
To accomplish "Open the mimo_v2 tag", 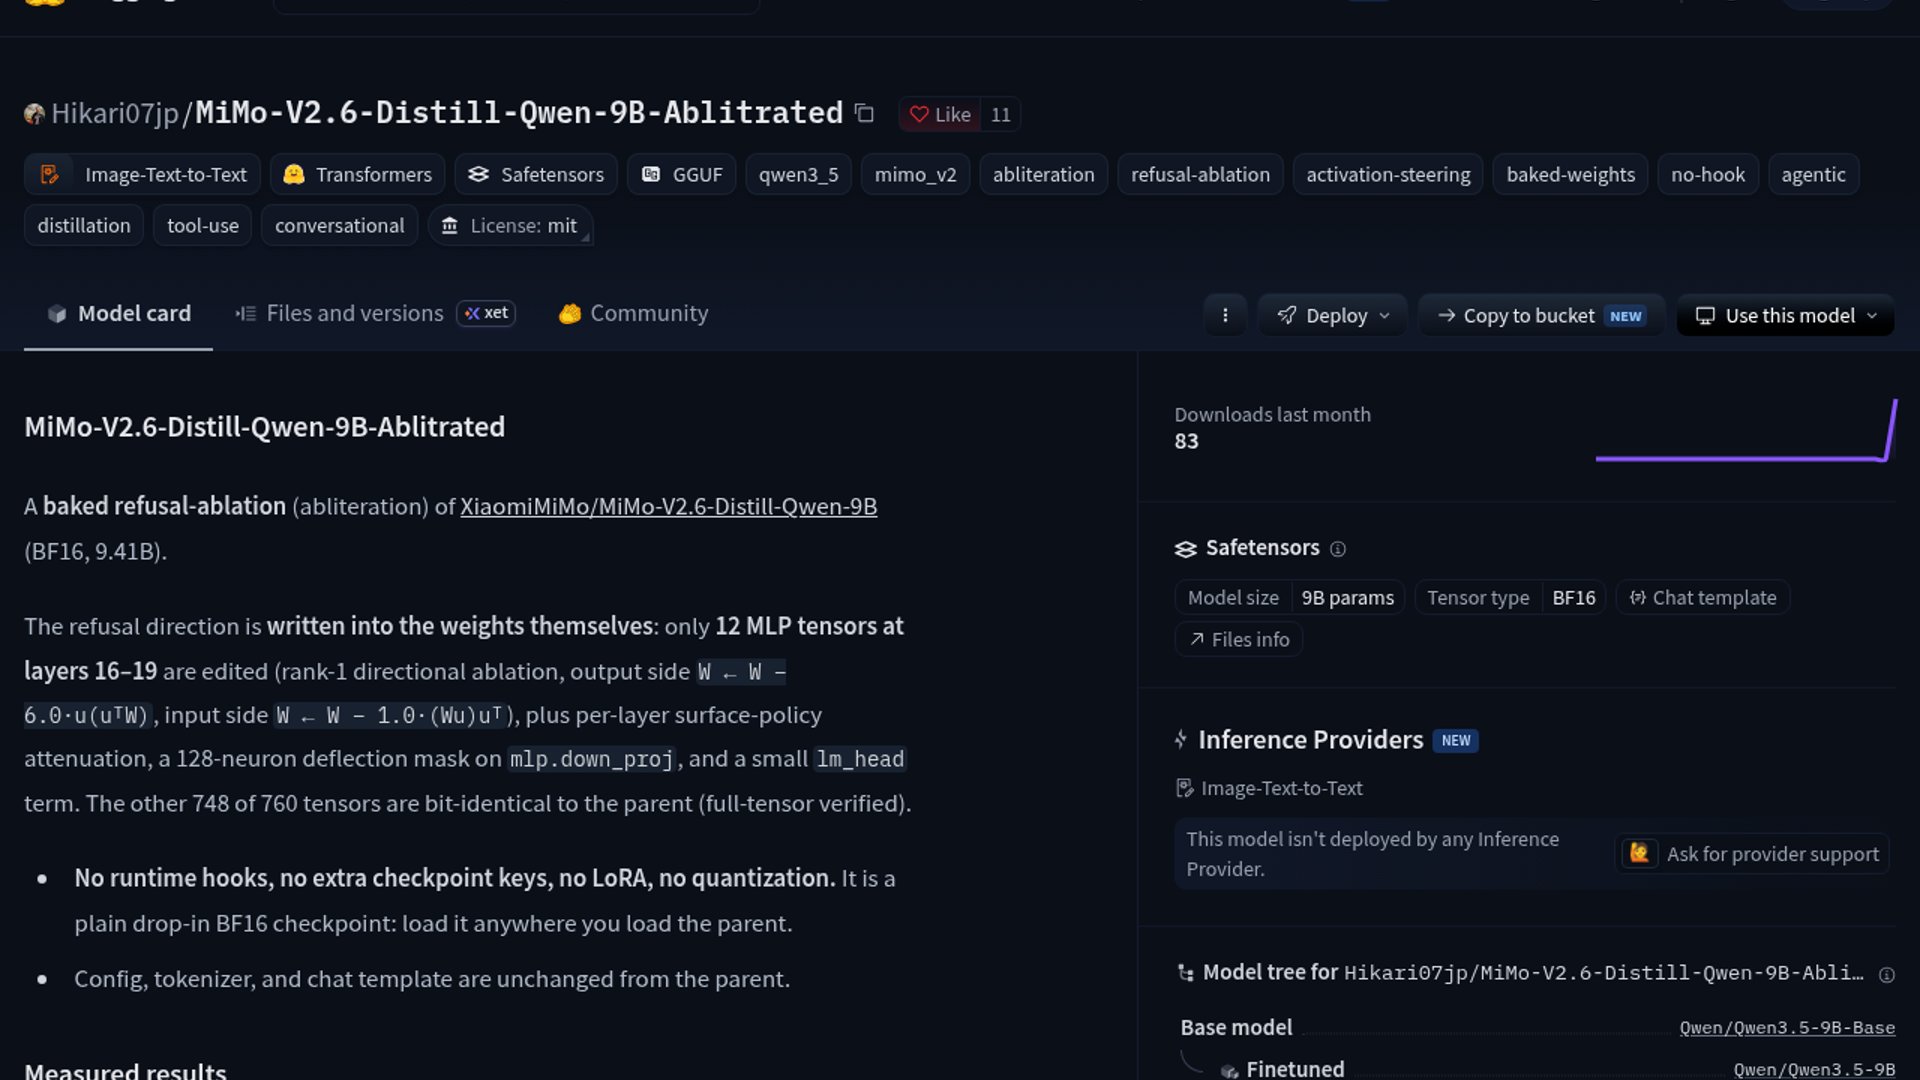I will click(x=915, y=175).
